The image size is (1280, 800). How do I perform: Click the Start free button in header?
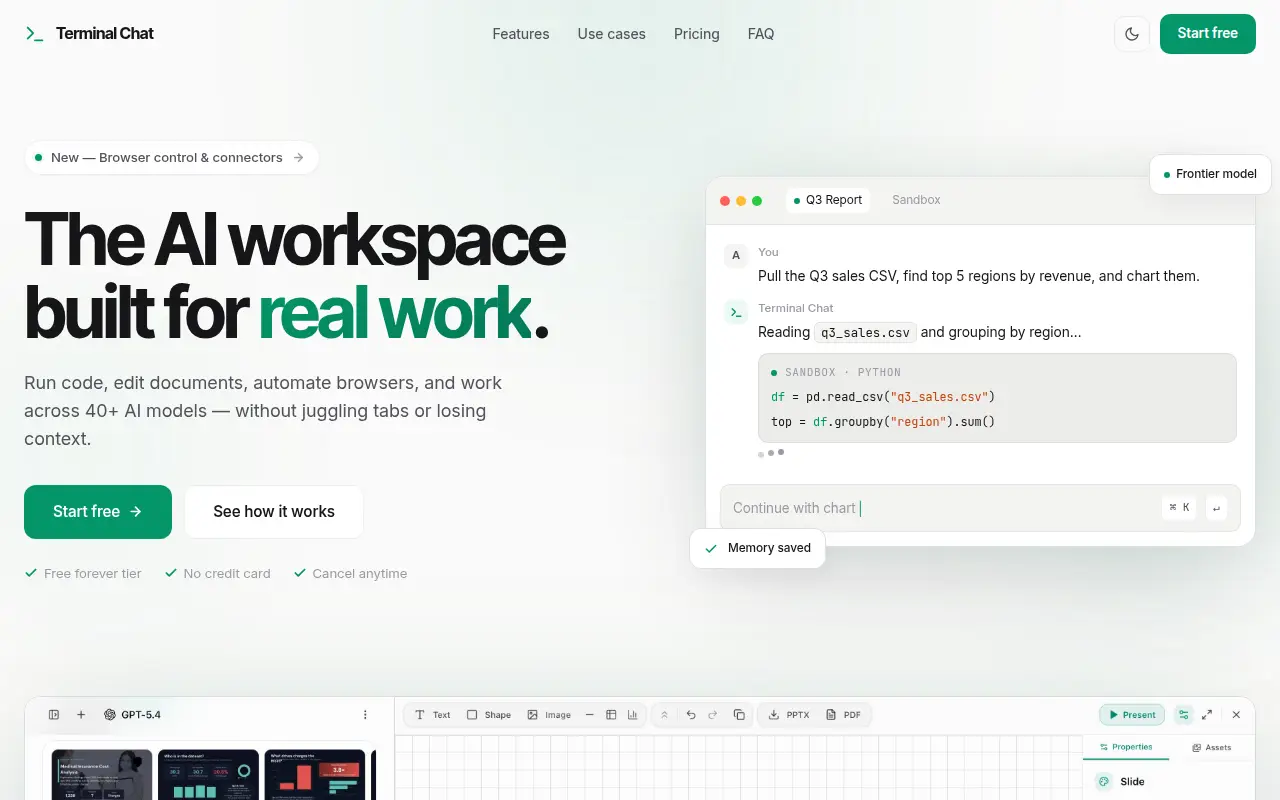pos(1208,34)
